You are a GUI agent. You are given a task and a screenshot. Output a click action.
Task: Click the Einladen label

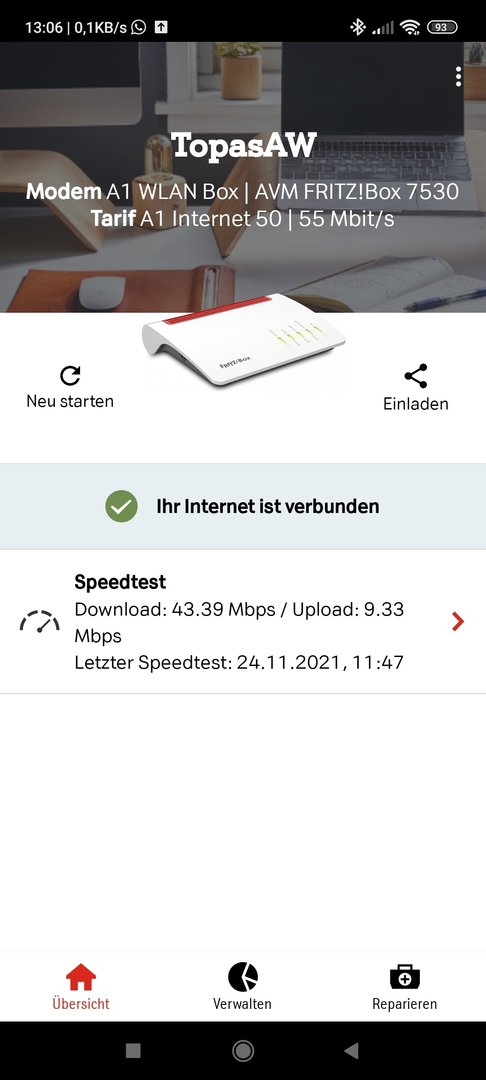[416, 404]
